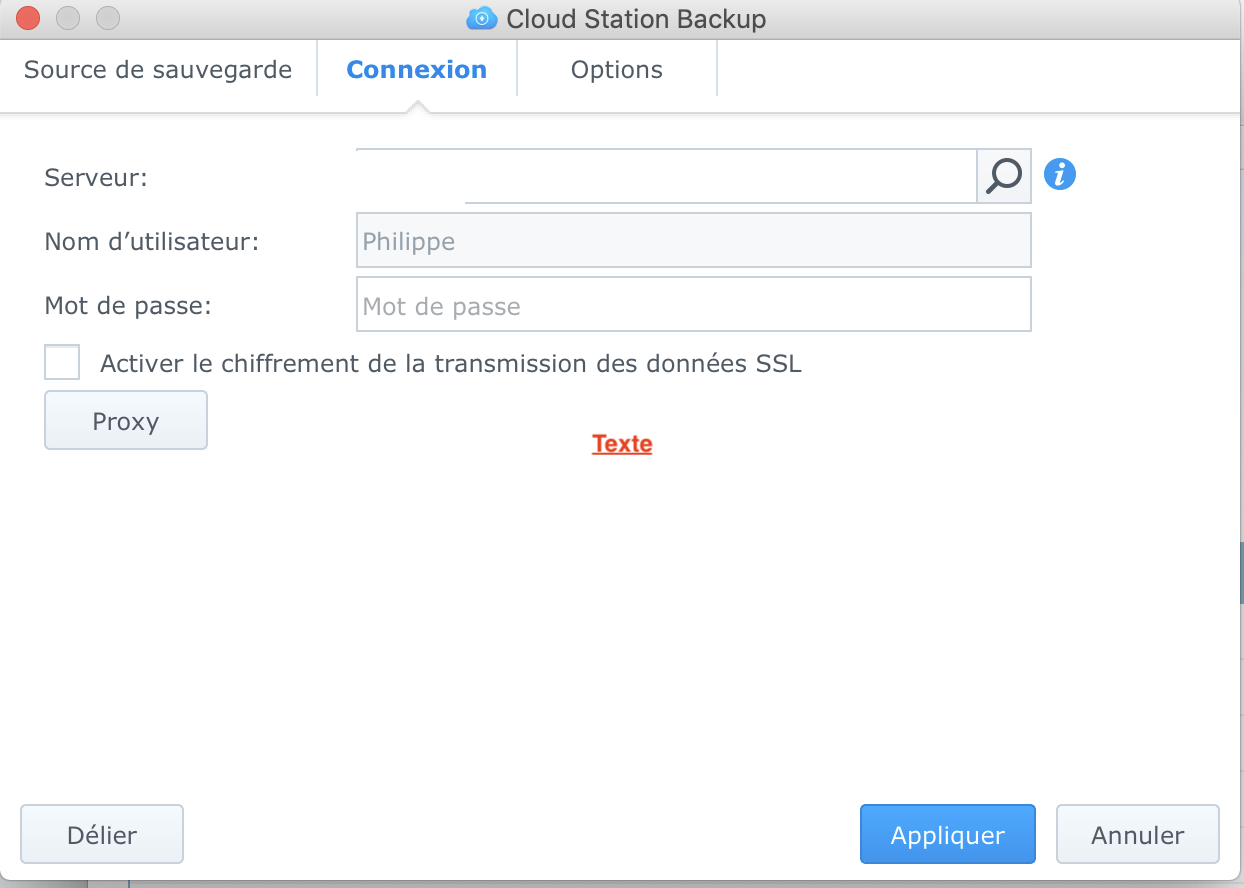The image size is (1244, 888).
Task: Click the Cloud Station icon in title bar
Action: (x=482, y=18)
